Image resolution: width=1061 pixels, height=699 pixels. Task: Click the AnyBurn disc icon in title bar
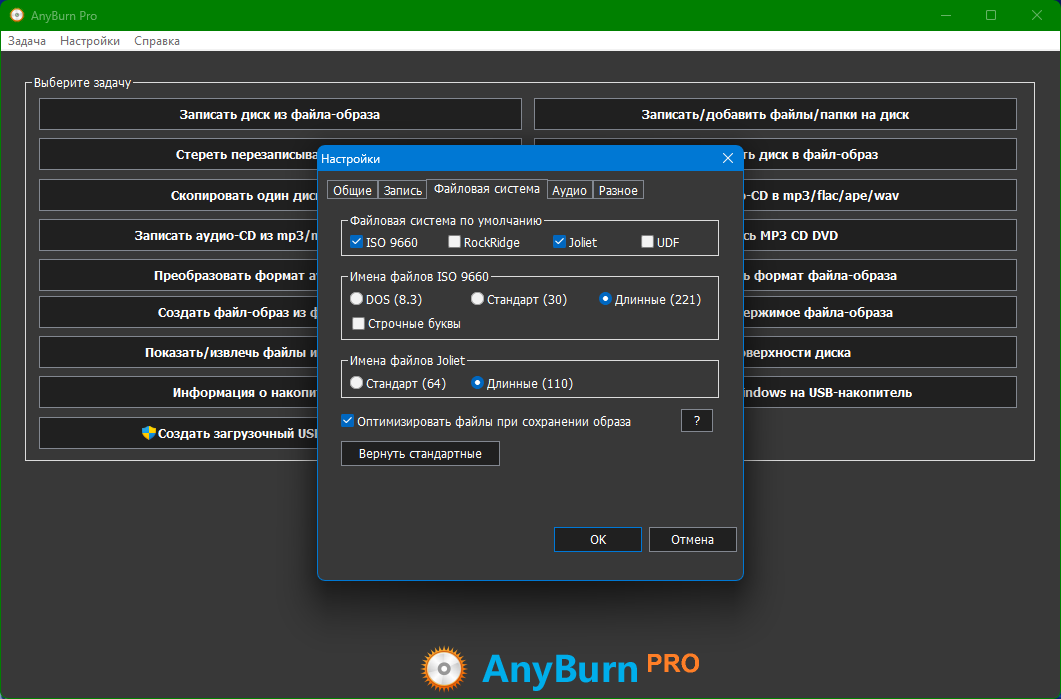point(17,15)
